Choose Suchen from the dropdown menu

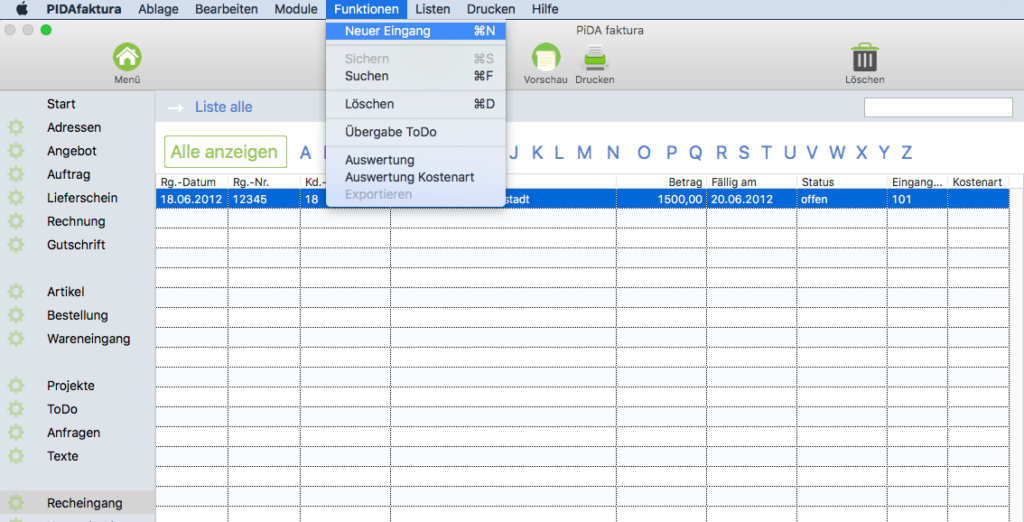click(x=415, y=76)
